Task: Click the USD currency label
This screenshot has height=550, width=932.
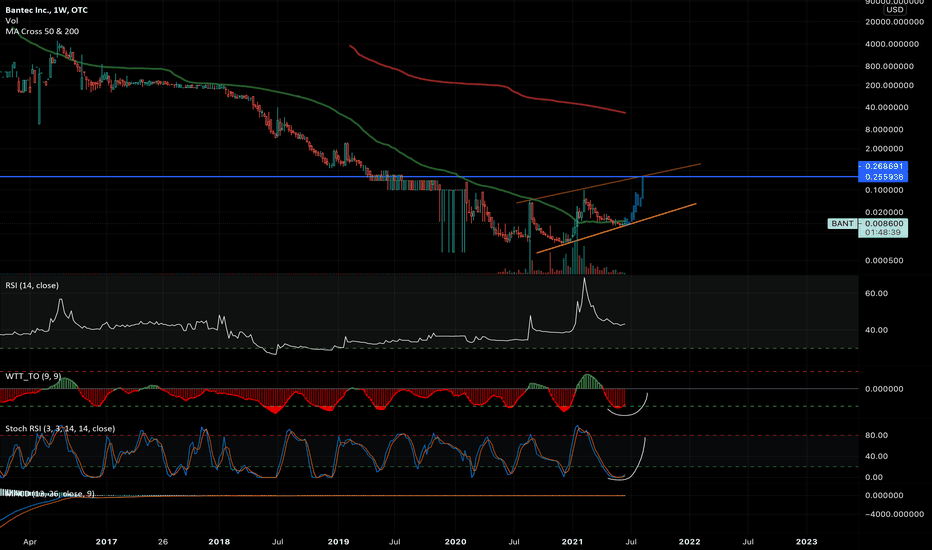Action: [895, 10]
